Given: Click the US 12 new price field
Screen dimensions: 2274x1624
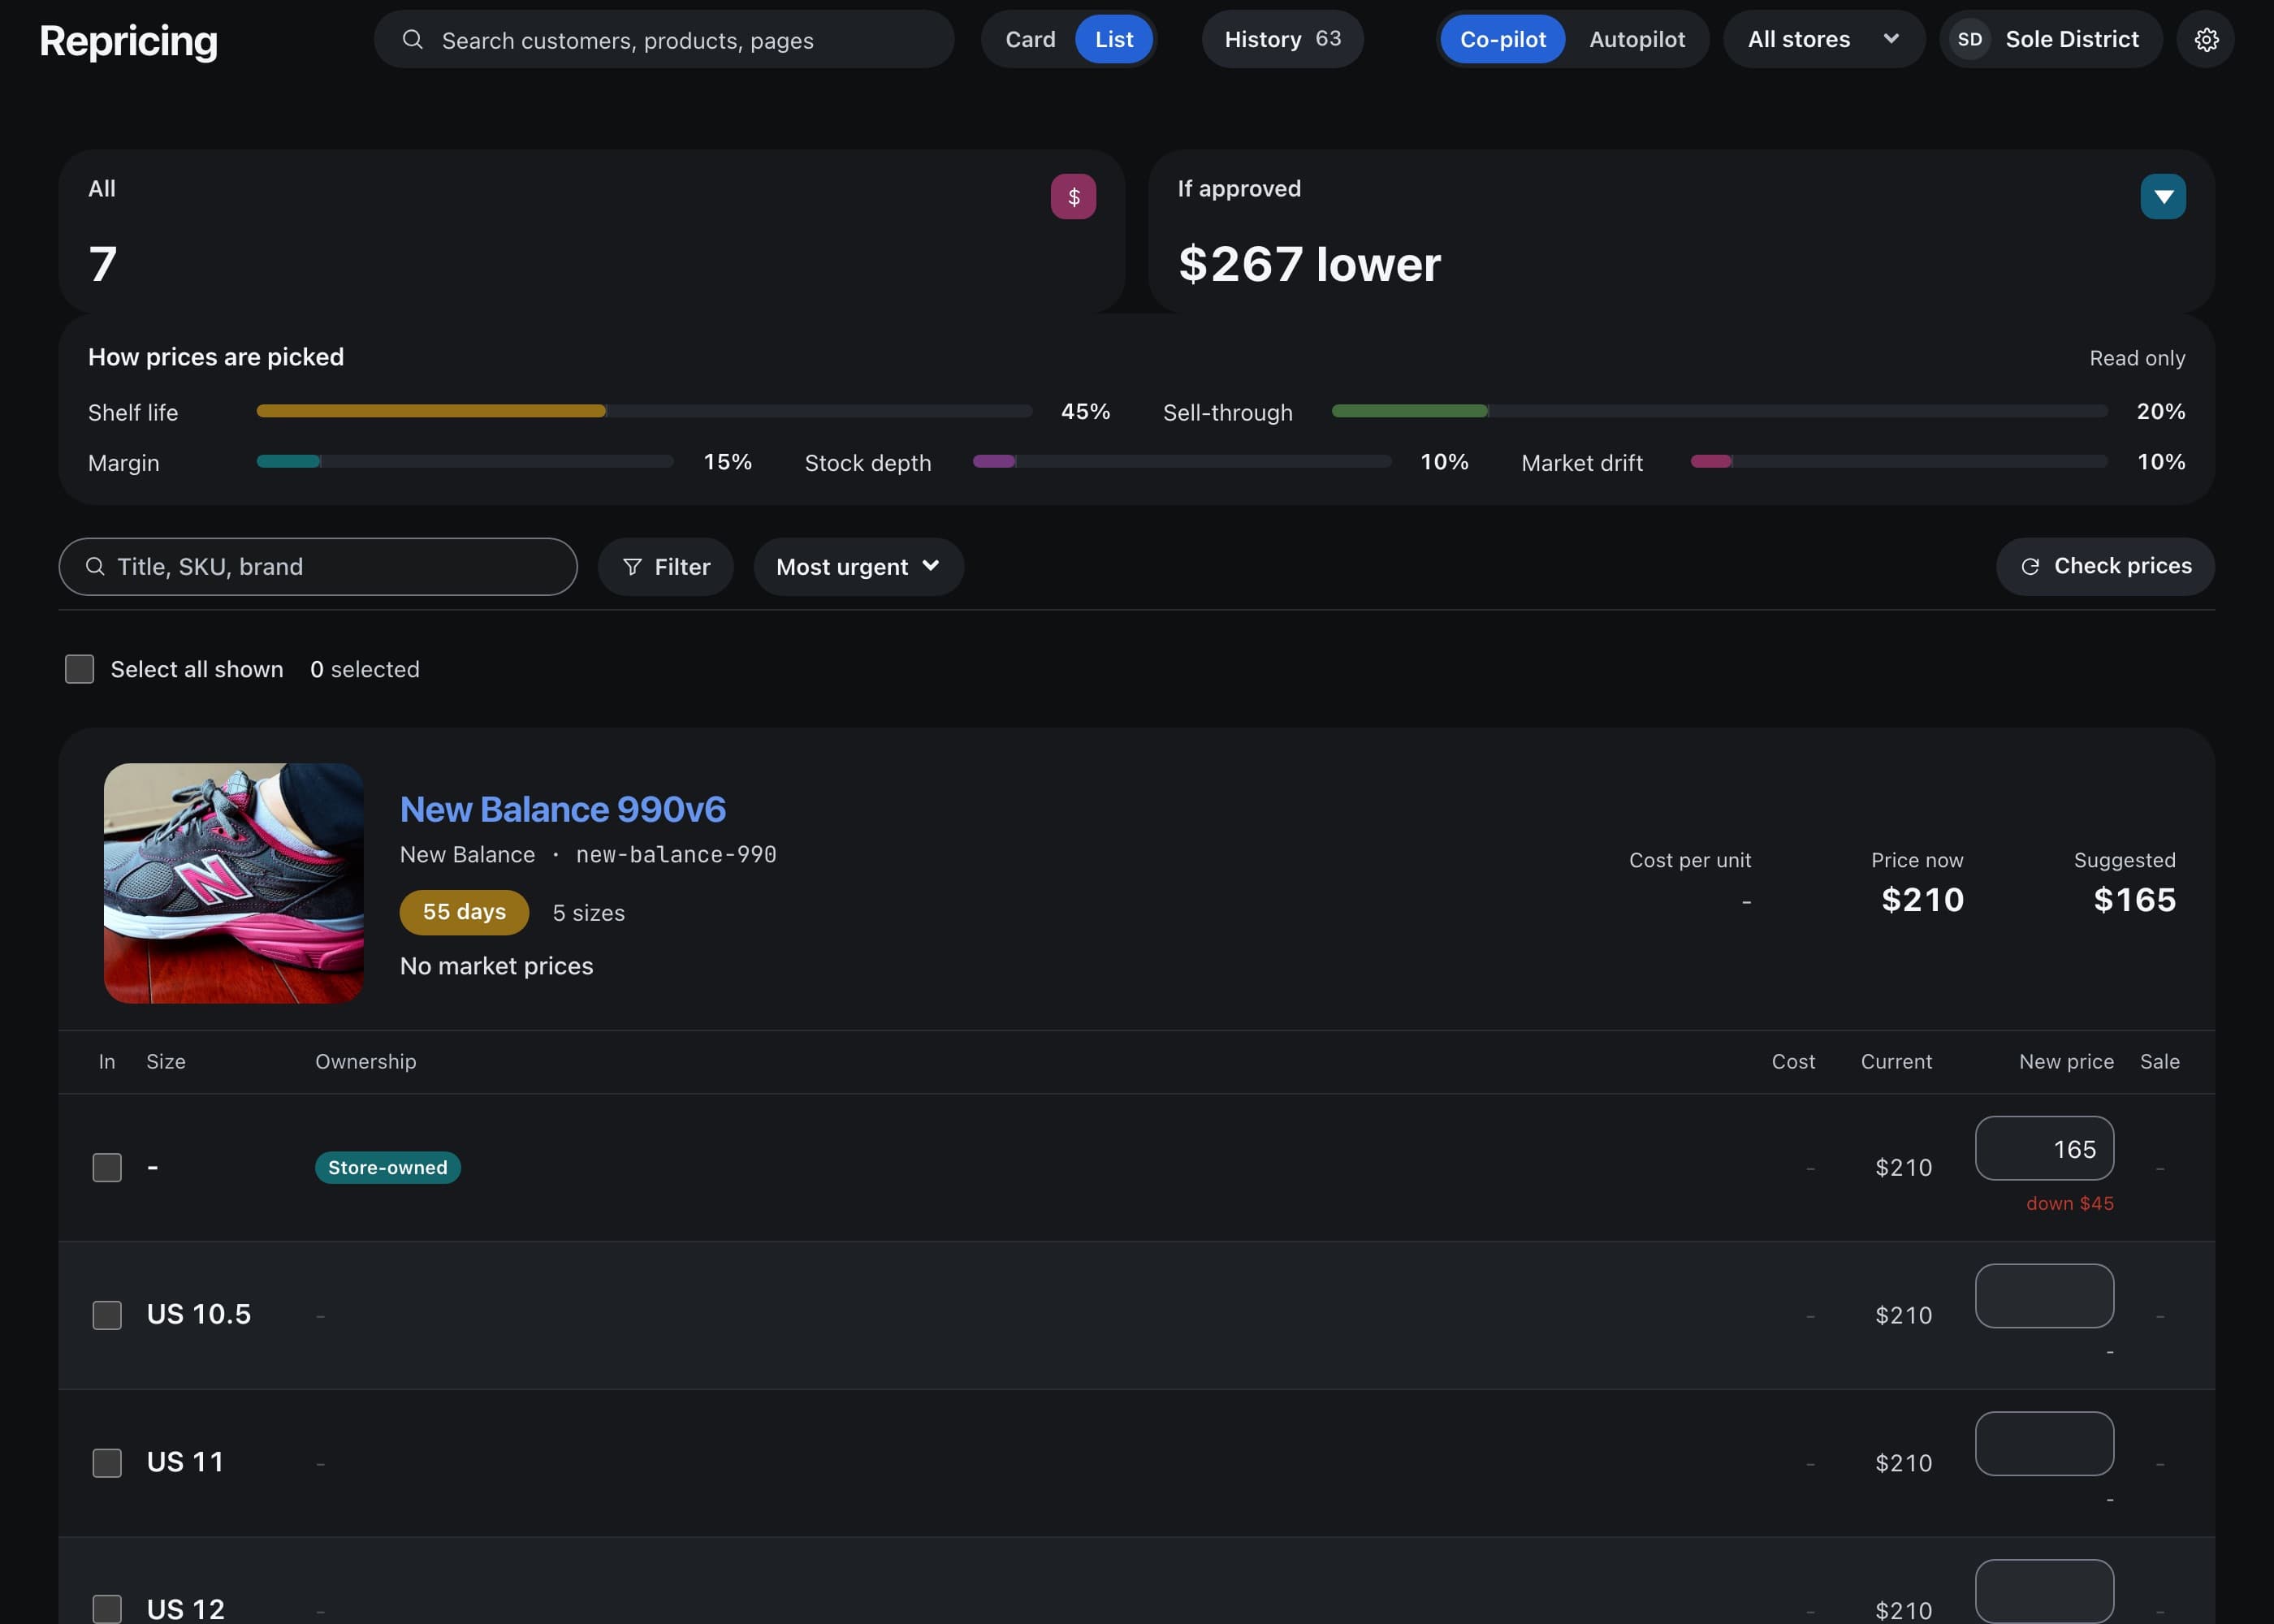Looking at the screenshot, I should click(2044, 1591).
